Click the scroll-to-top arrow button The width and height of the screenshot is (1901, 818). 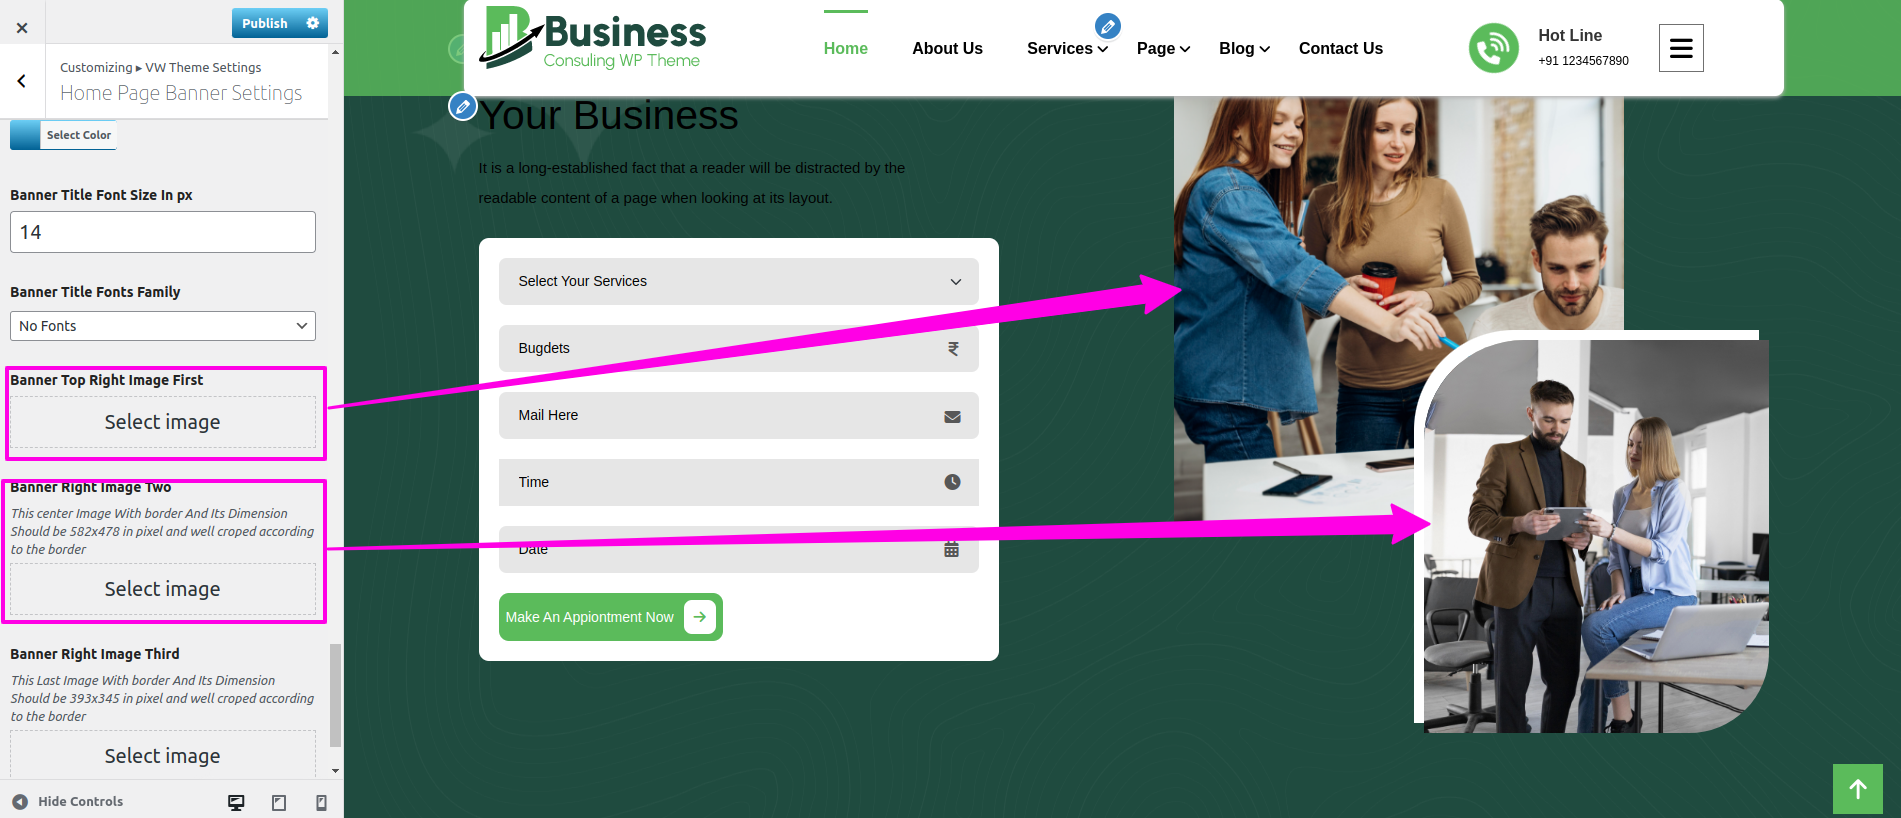click(1857, 789)
